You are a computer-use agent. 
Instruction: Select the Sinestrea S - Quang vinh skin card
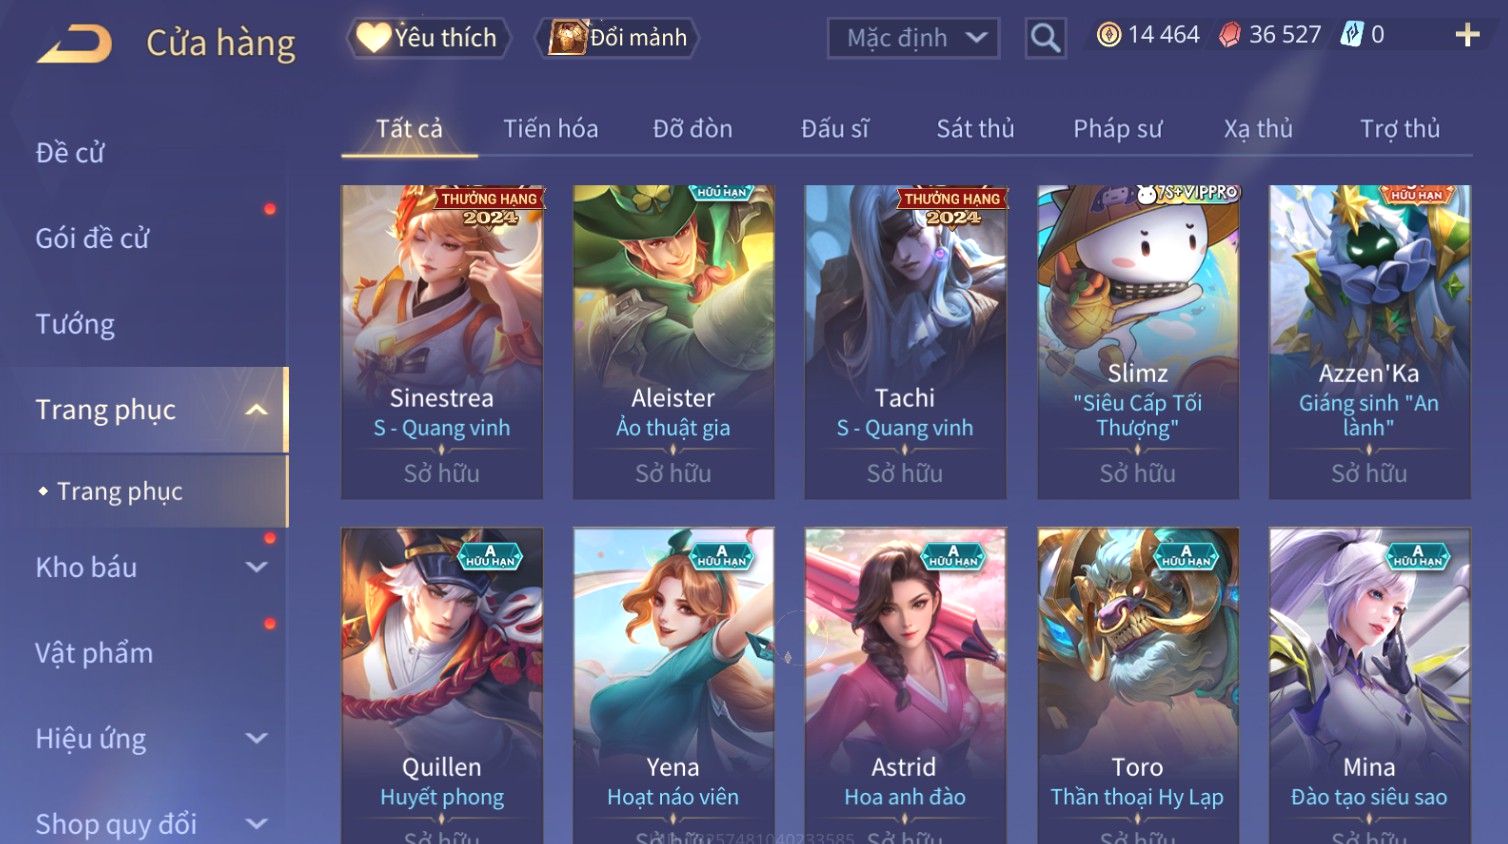(442, 342)
